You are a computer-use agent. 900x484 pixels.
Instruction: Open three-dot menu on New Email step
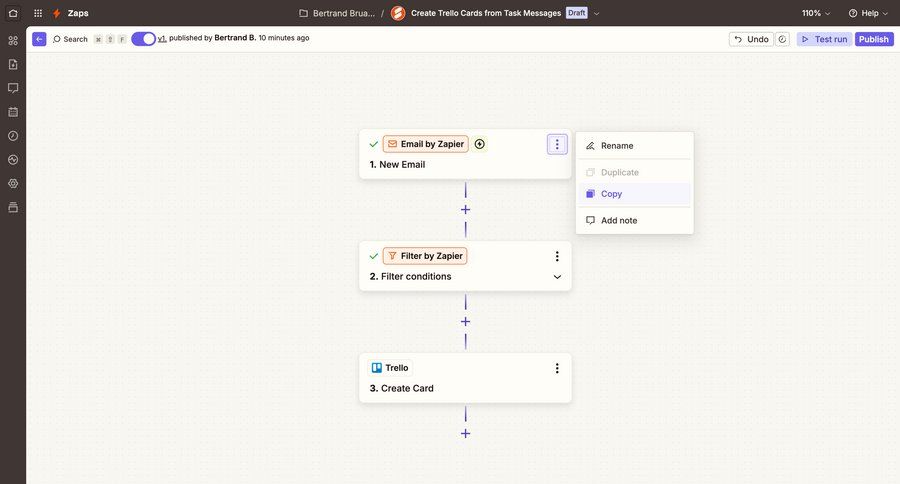pos(557,144)
